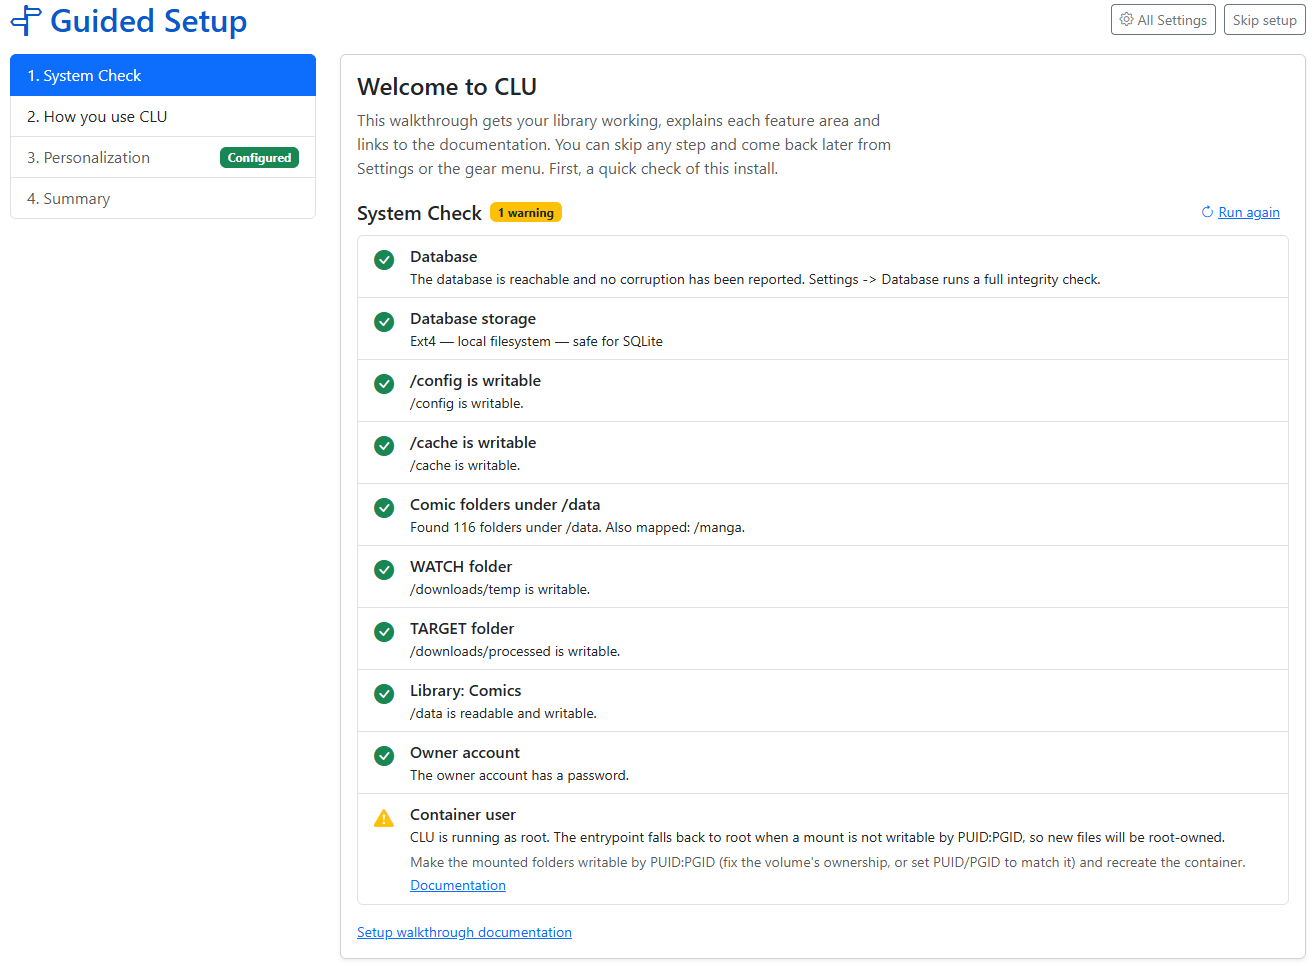The height and width of the screenshot is (966, 1316).
Task: Open the Summary step
Action: click(x=163, y=198)
